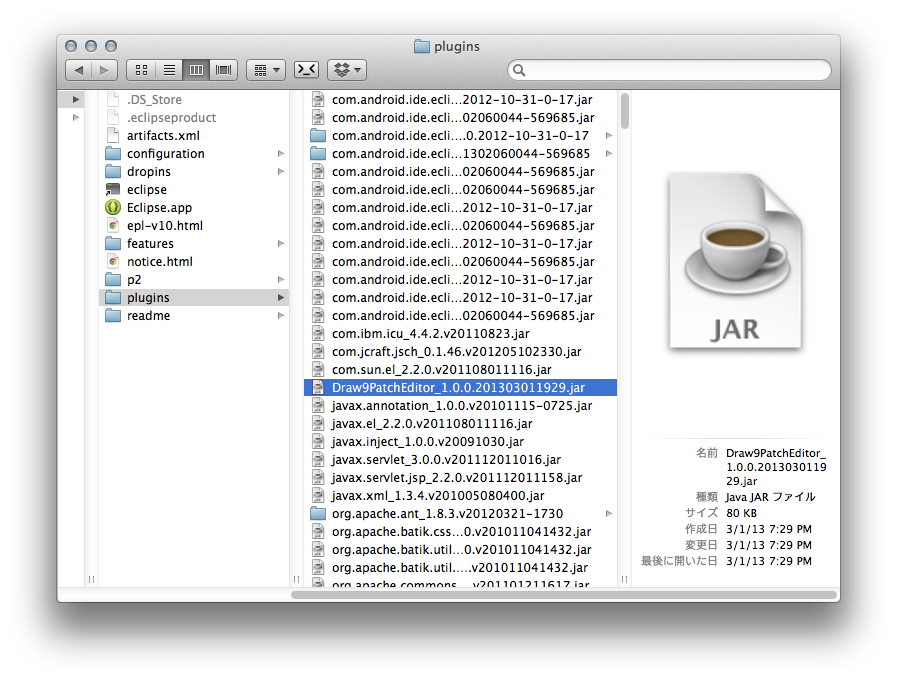Click the search magnifier icon

(519, 70)
